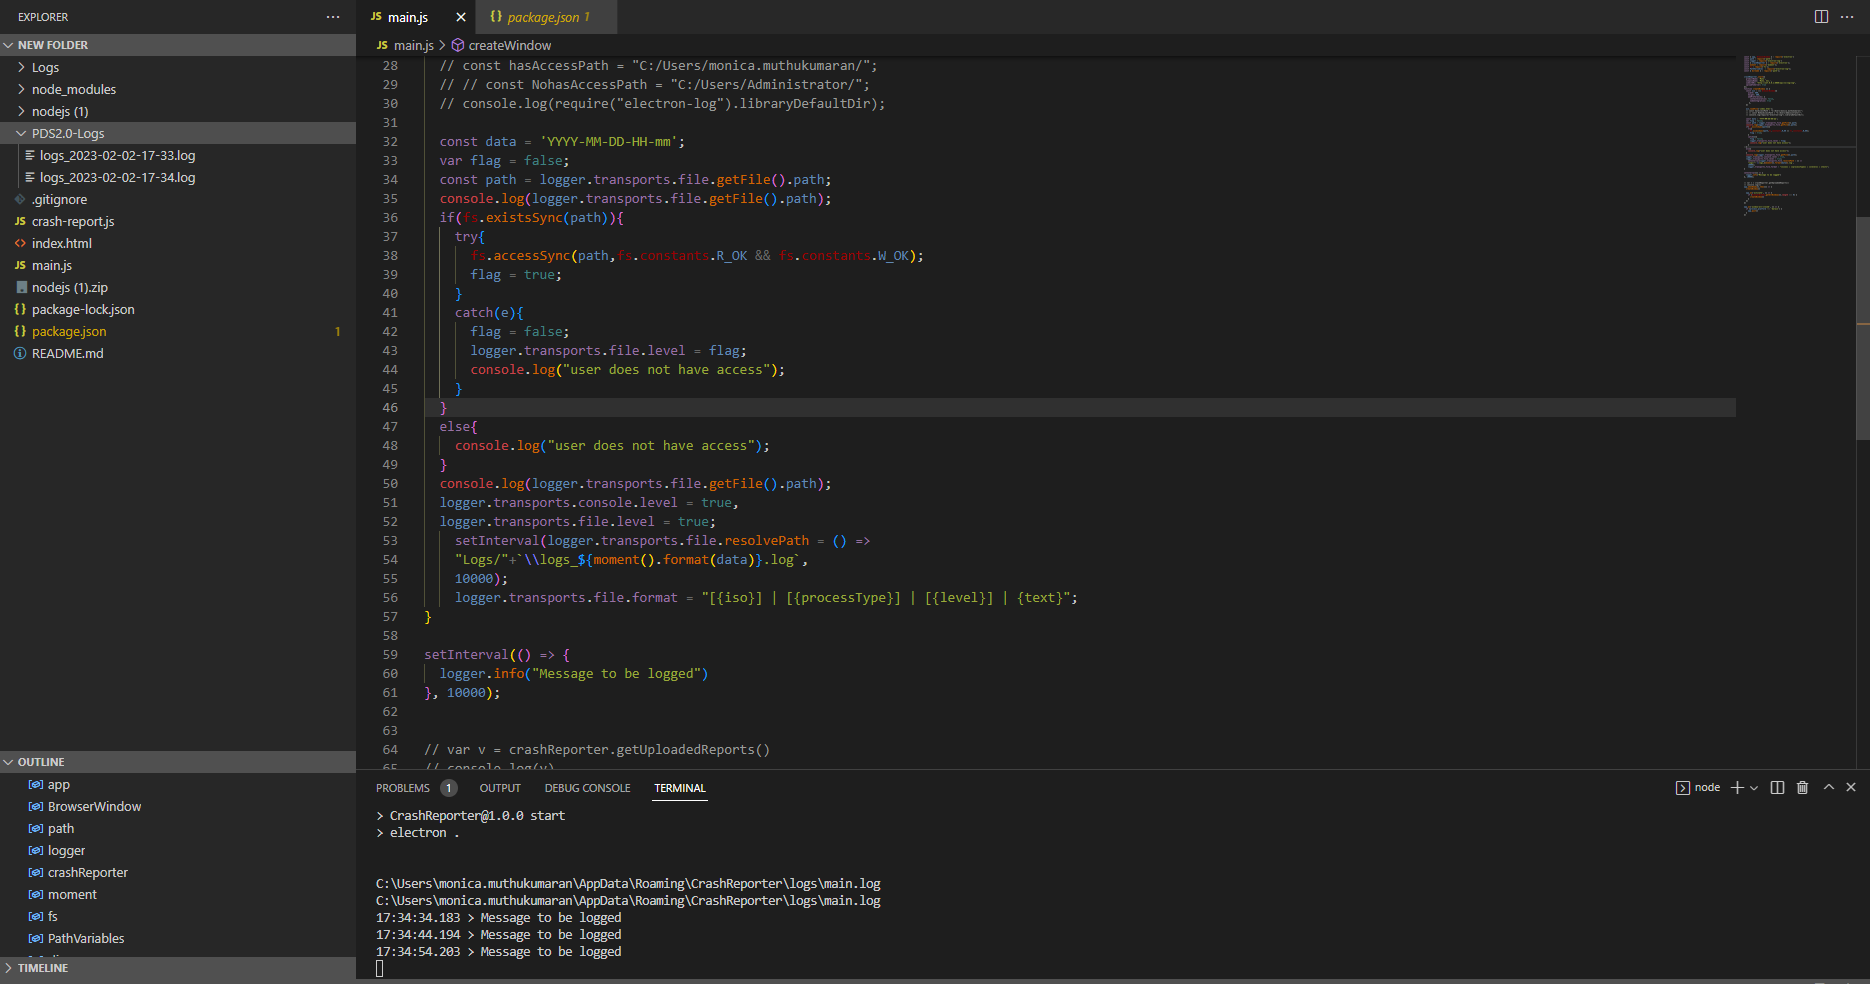Viewport: 1870px width, 984px height.
Task: Open Explorer actions via the ellipsis icon
Action: point(332,16)
